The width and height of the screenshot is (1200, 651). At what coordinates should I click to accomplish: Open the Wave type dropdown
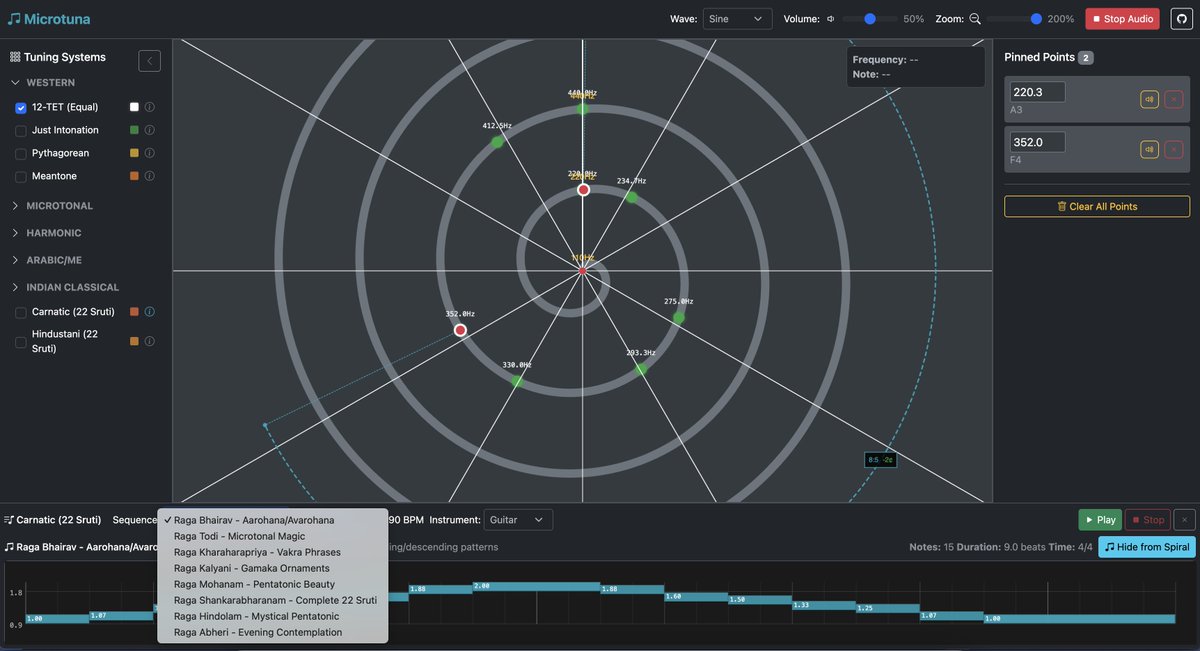737,19
